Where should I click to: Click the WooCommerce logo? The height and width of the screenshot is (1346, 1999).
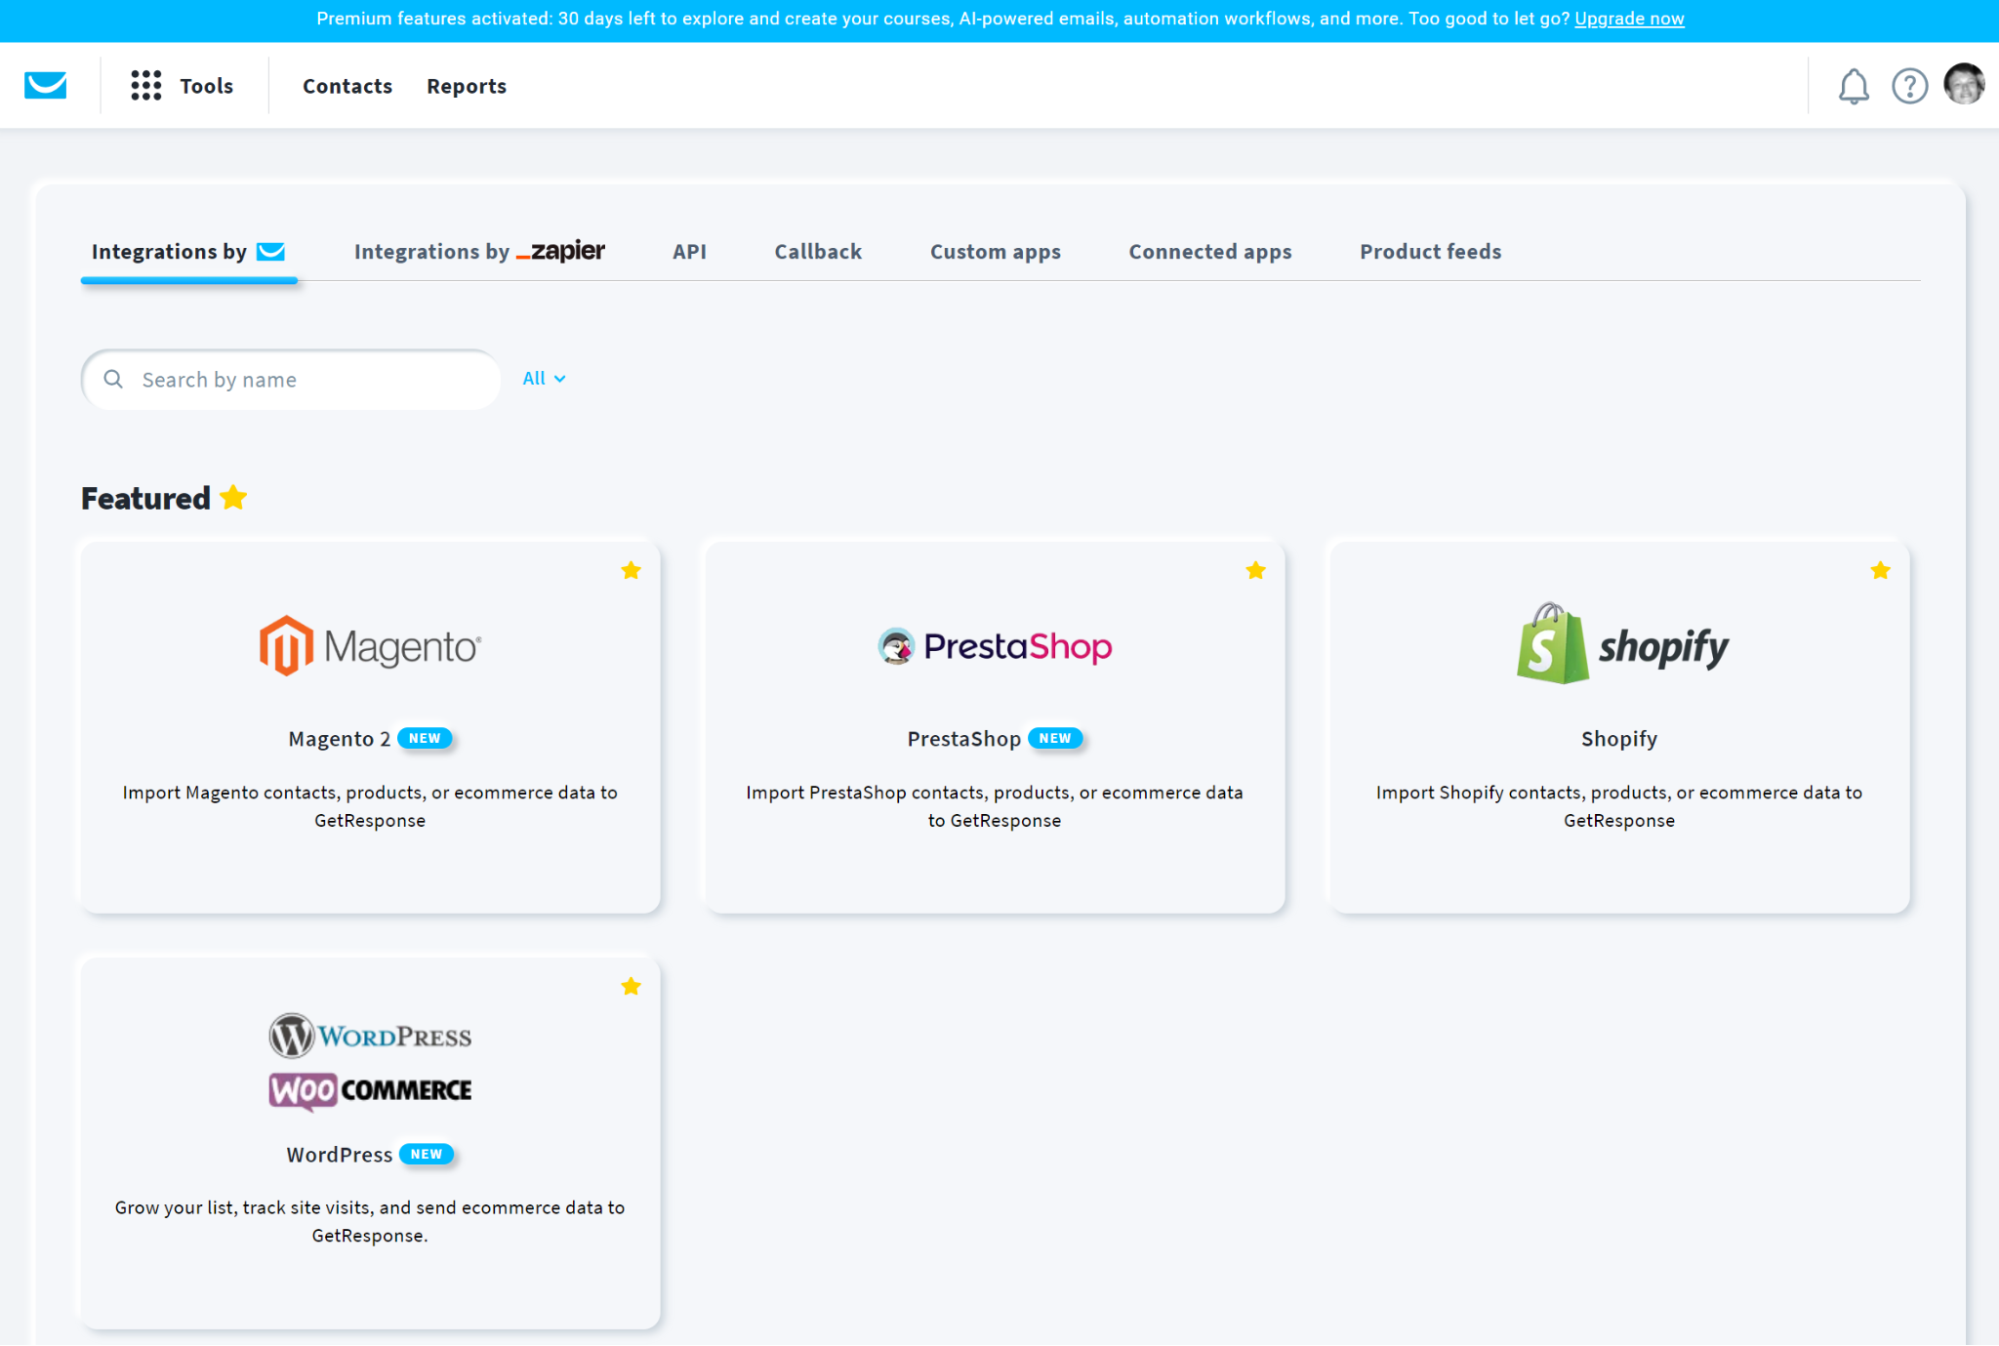(x=370, y=1090)
